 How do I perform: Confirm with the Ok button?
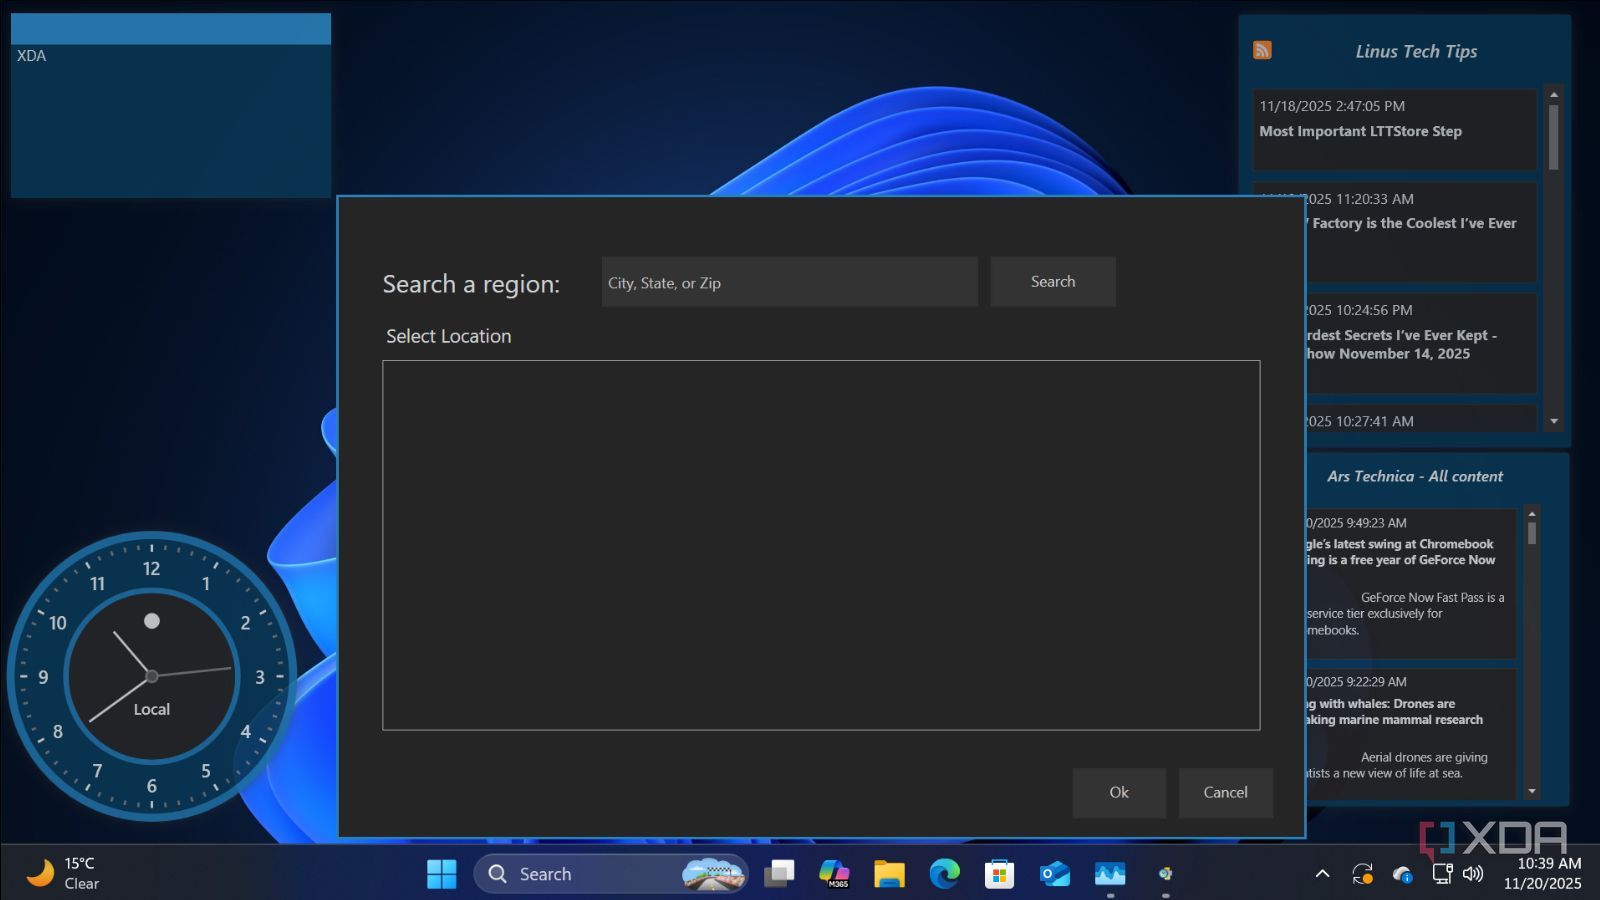(x=1119, y=793)
